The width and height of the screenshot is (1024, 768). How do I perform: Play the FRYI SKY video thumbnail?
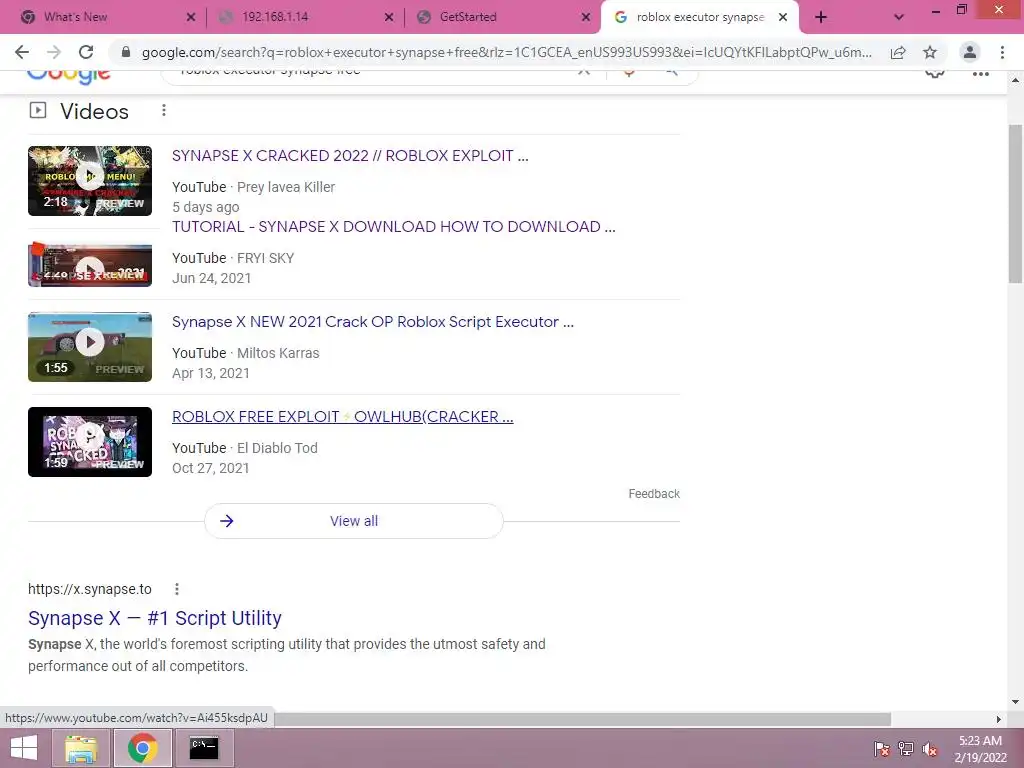coord(90,264)
